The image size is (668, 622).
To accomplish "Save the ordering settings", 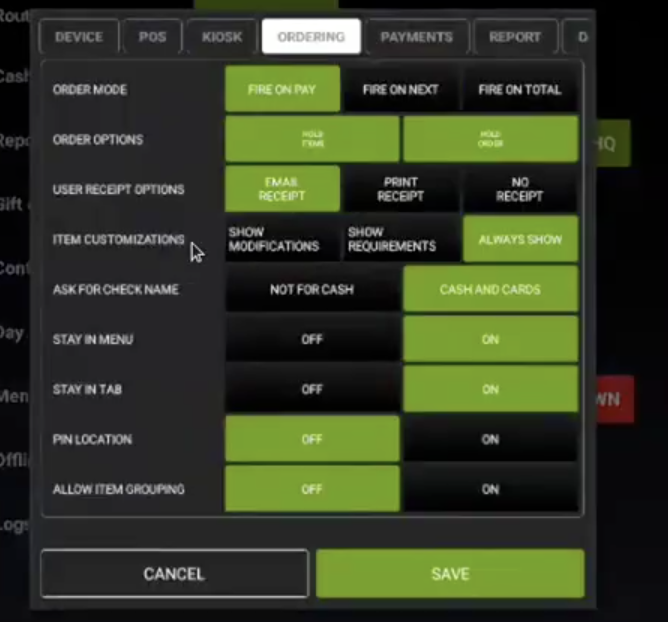I will (x=450, y=573).
